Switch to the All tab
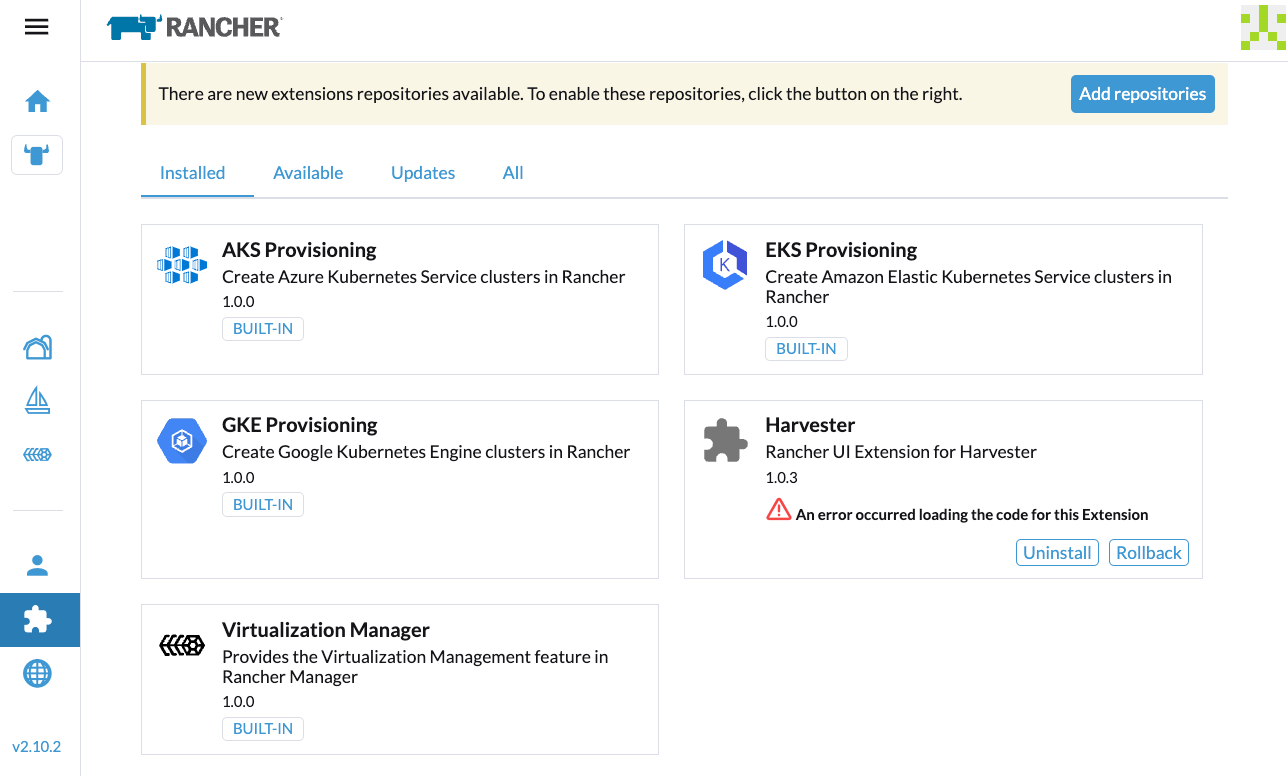 tap(513, 173)
